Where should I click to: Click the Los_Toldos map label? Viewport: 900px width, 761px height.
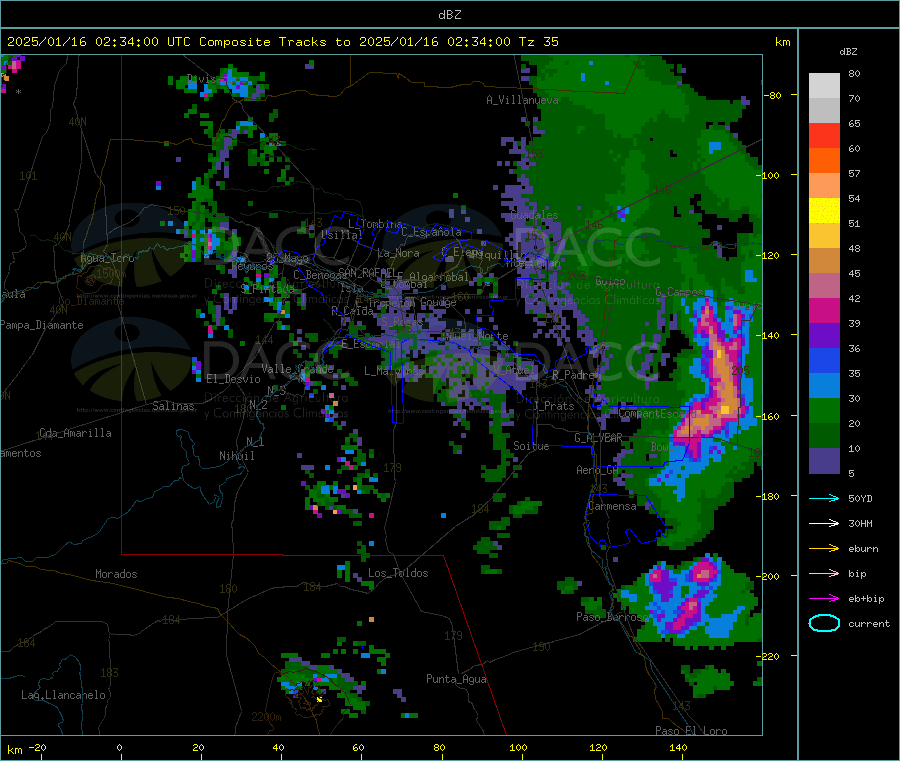point(398,573)
